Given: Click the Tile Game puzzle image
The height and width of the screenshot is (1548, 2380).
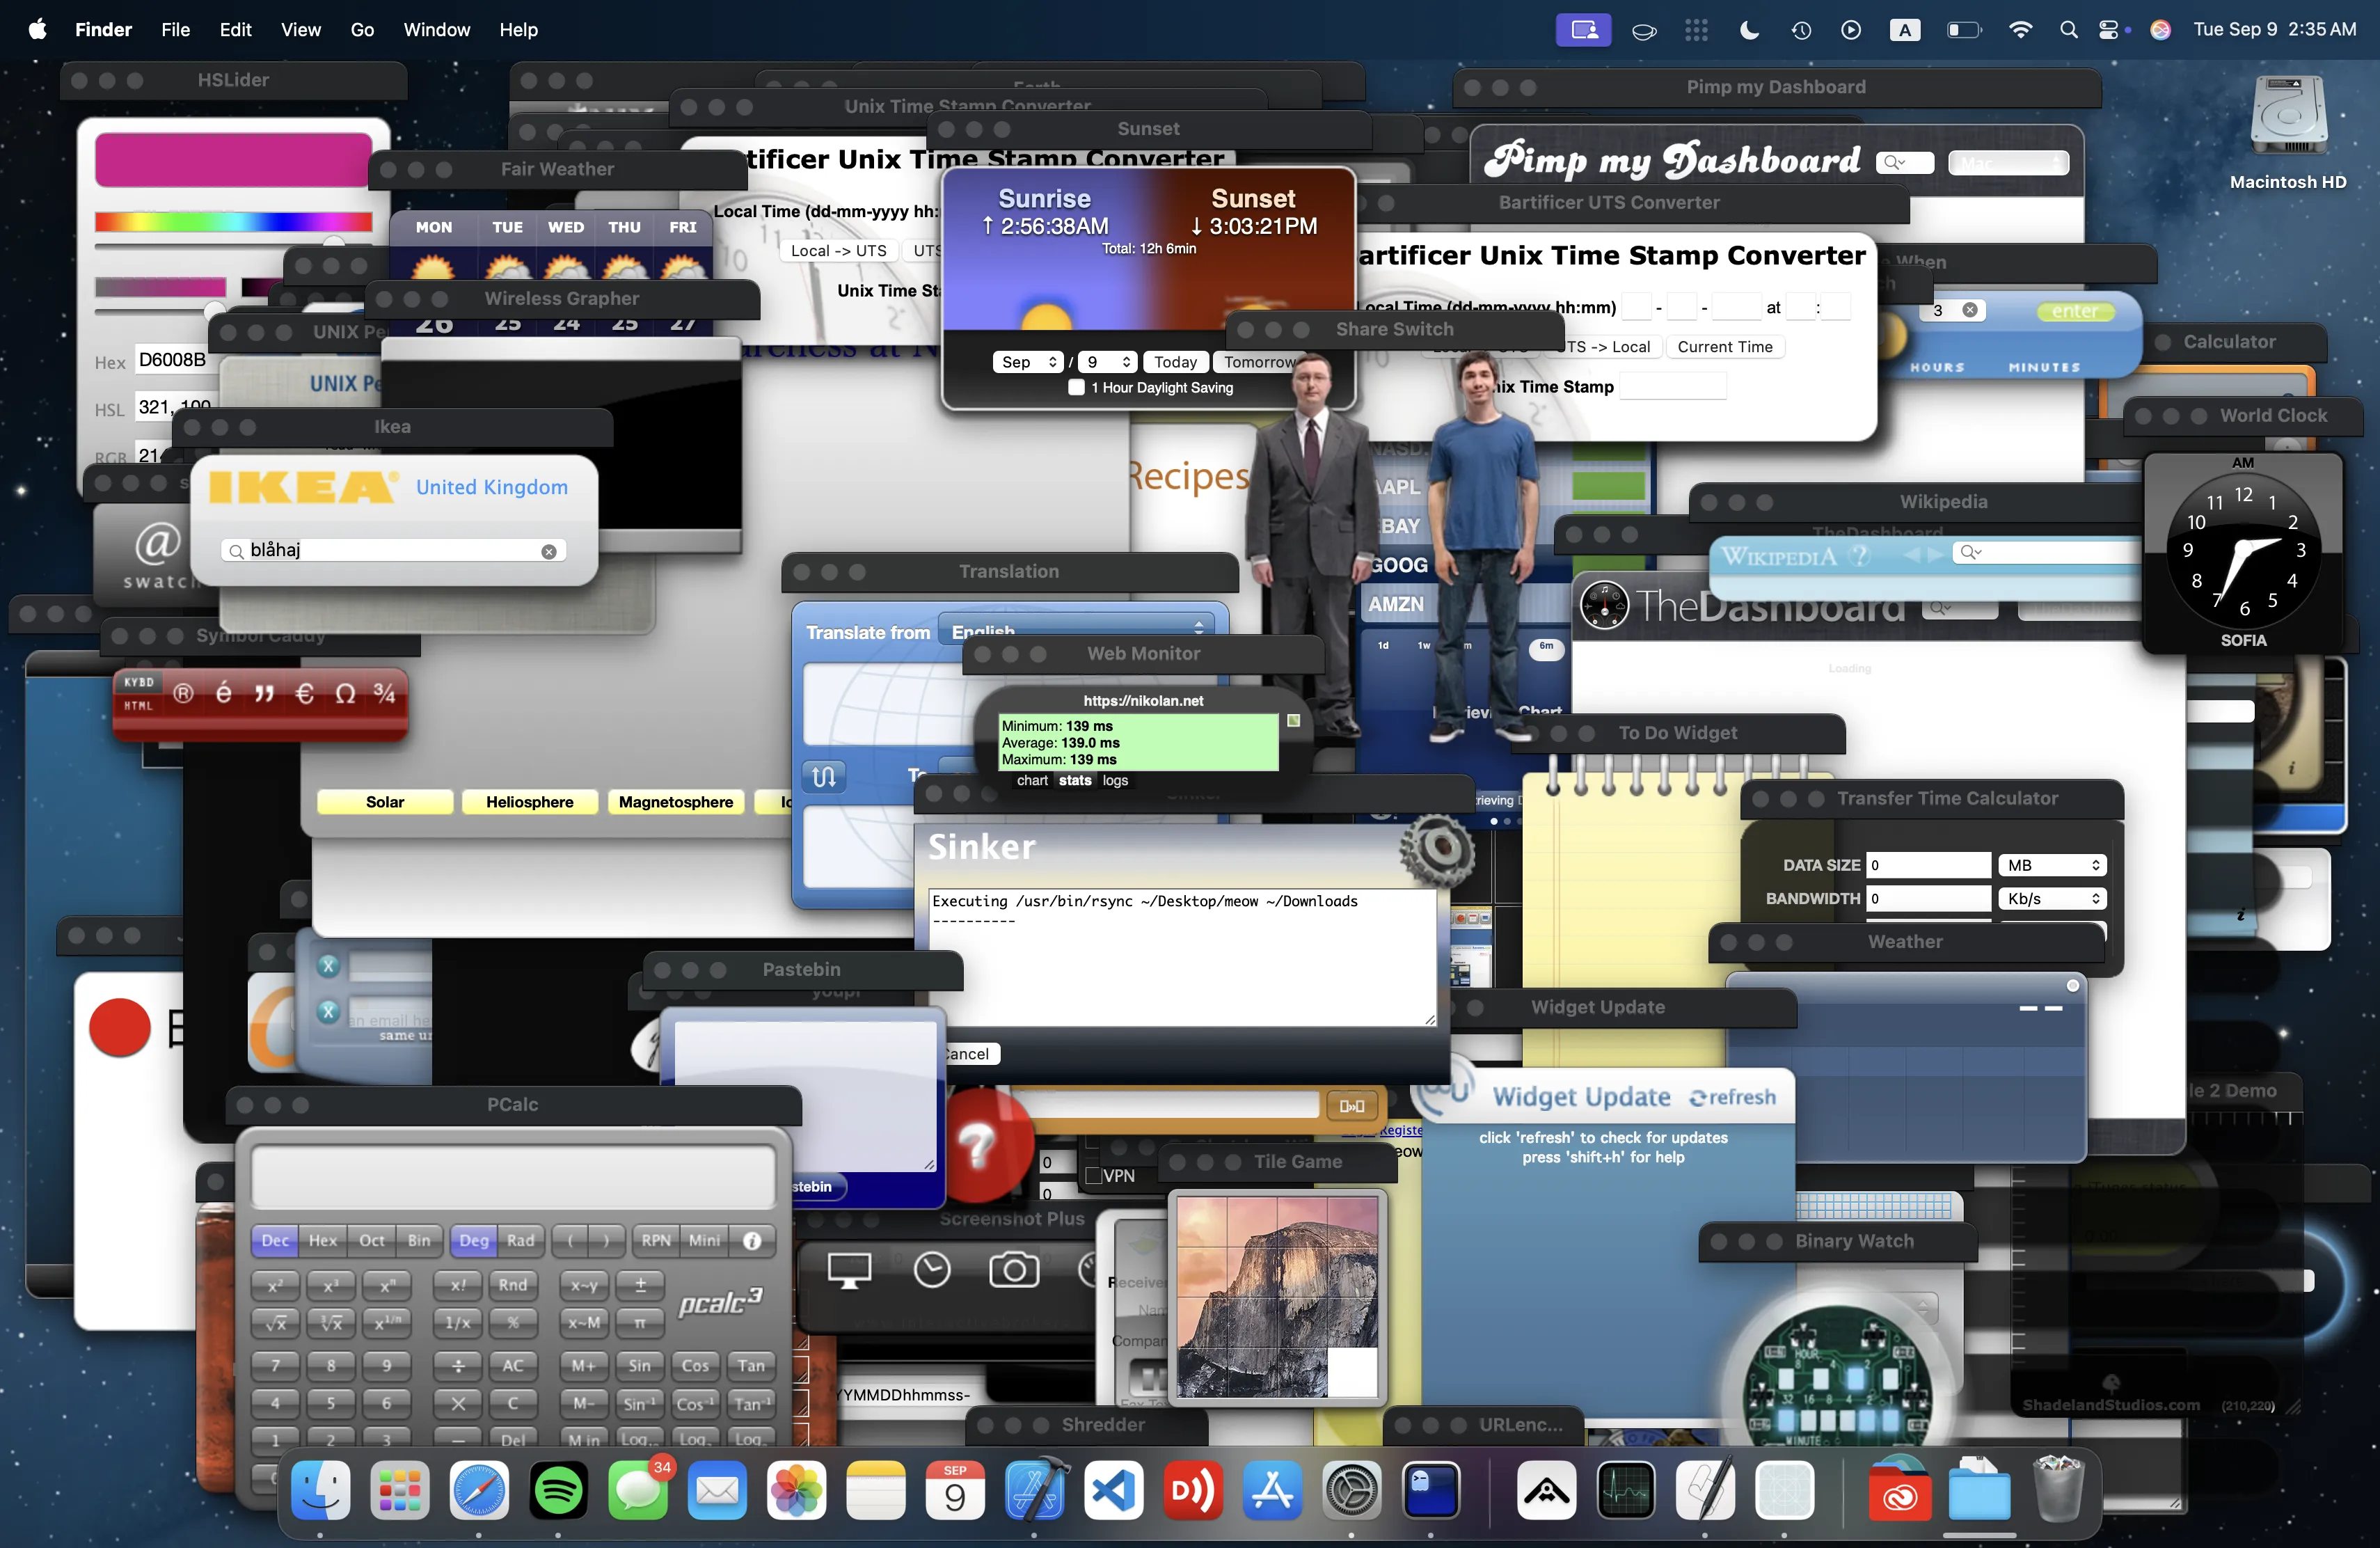Looking at the screenshot, I should coord(1277,1297).
